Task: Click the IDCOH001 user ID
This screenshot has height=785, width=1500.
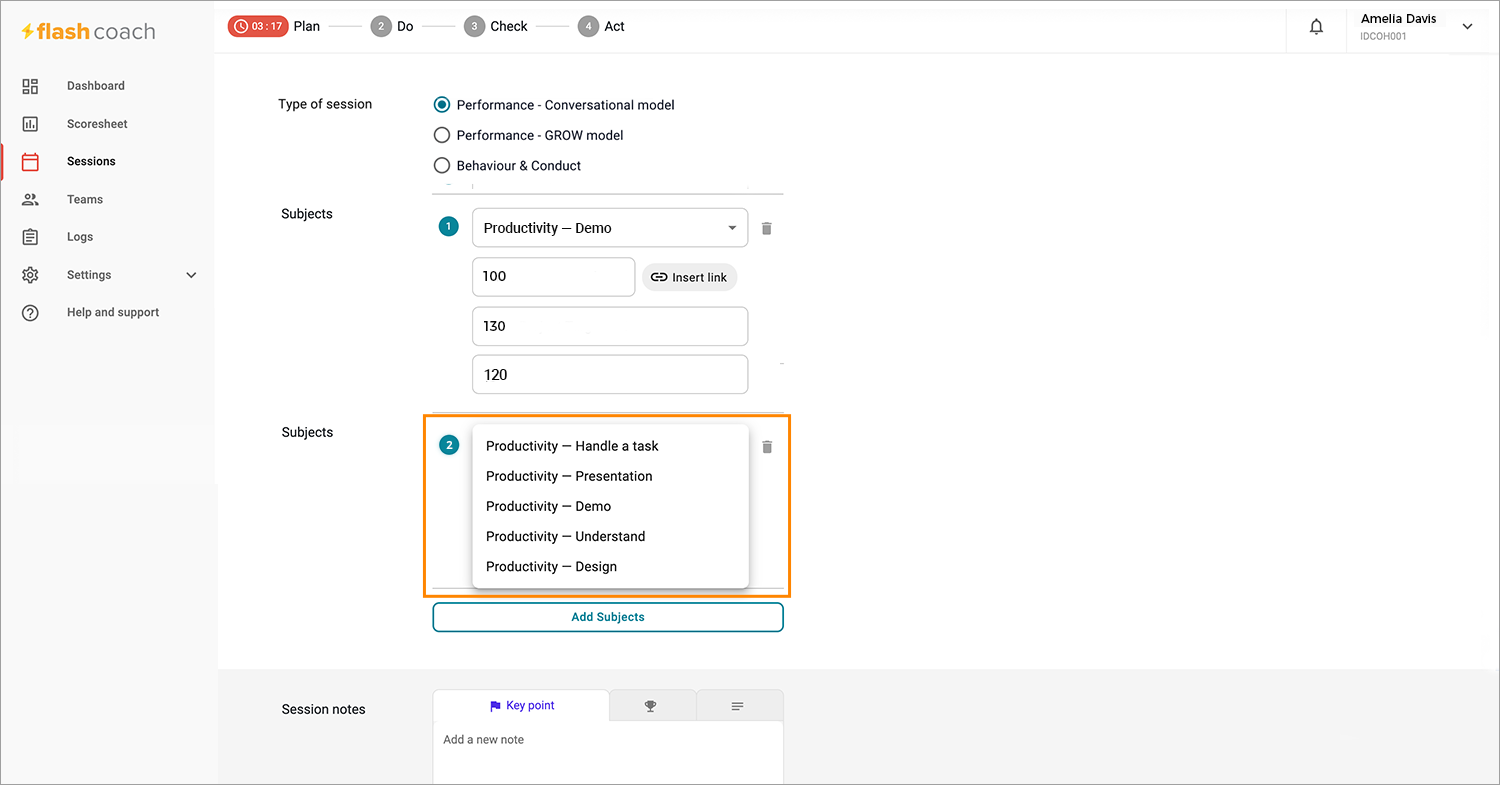Action: pyautogui.click(x=1383, y=37)
